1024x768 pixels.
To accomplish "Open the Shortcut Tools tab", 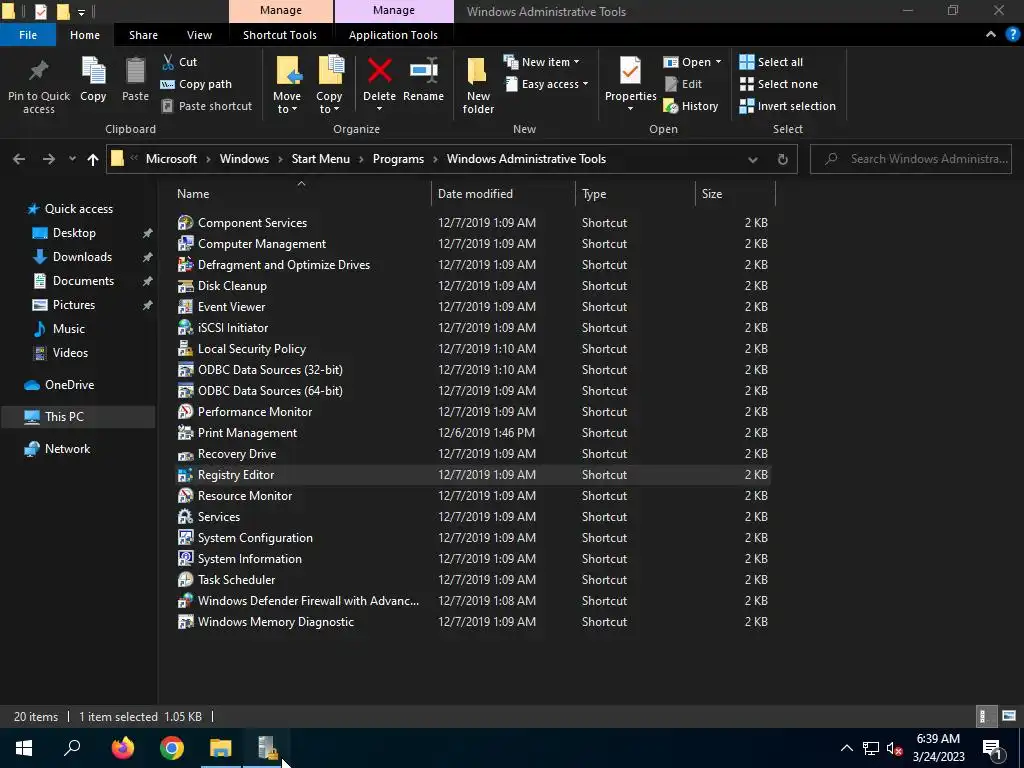I will tap(280, 35).
